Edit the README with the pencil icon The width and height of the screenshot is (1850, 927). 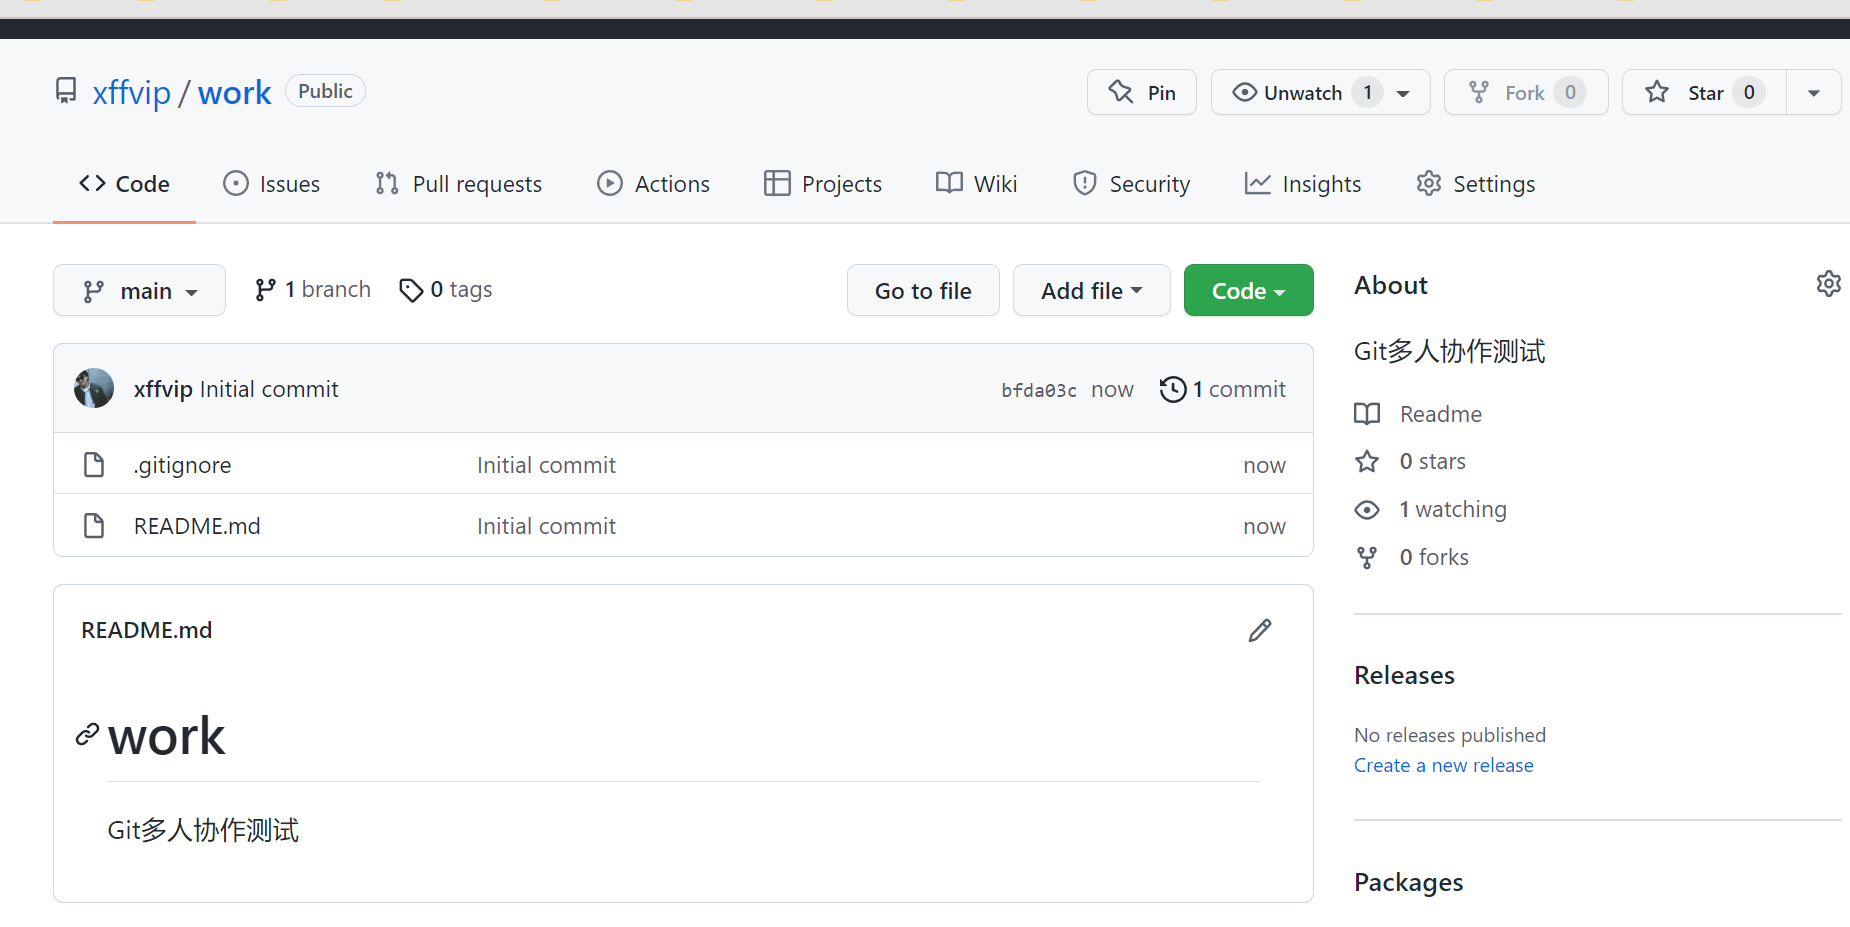tap(1260, 630)
